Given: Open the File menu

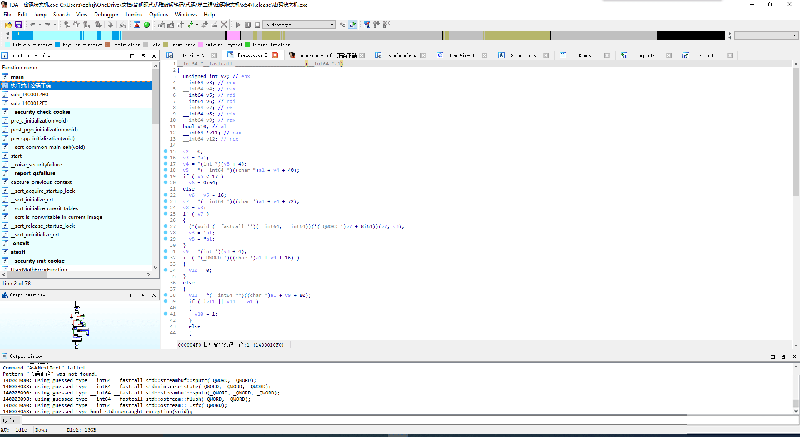Looking at the screenshot, I should coord(8,15).
